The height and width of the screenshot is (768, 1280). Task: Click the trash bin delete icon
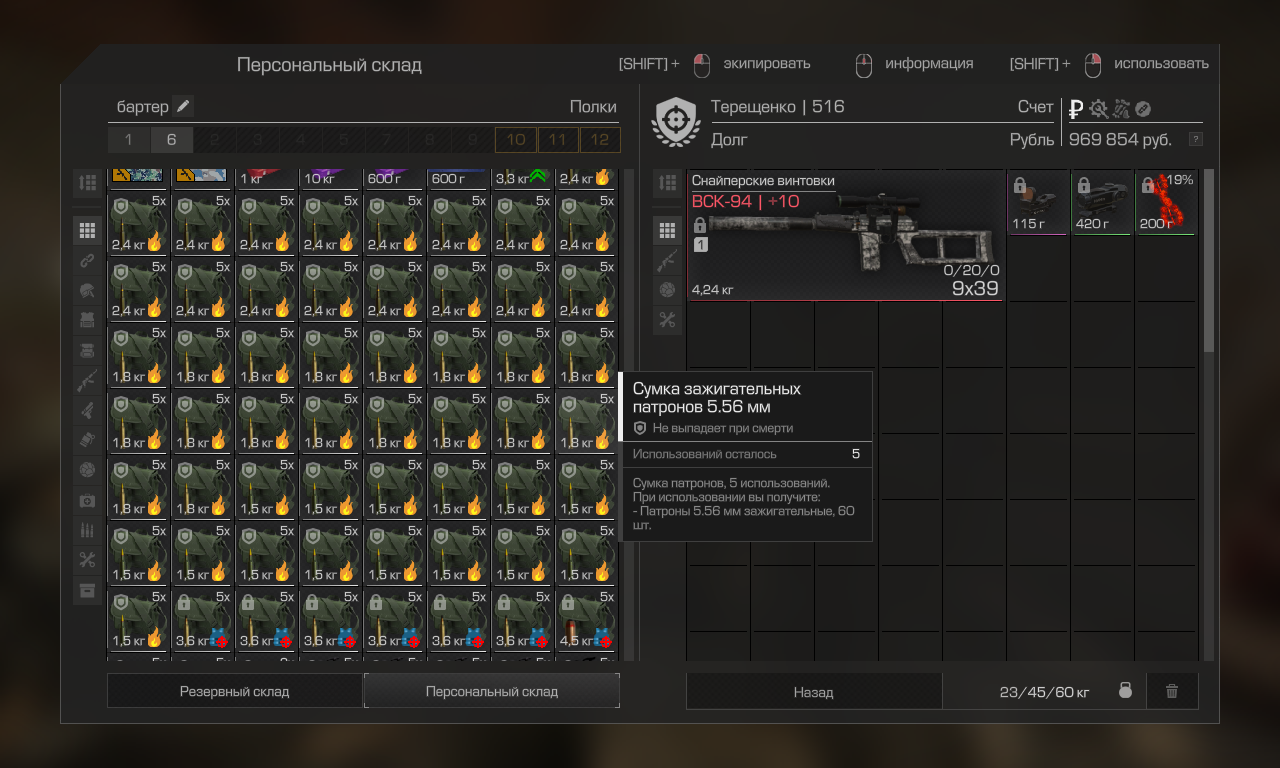coord(1172,691)
